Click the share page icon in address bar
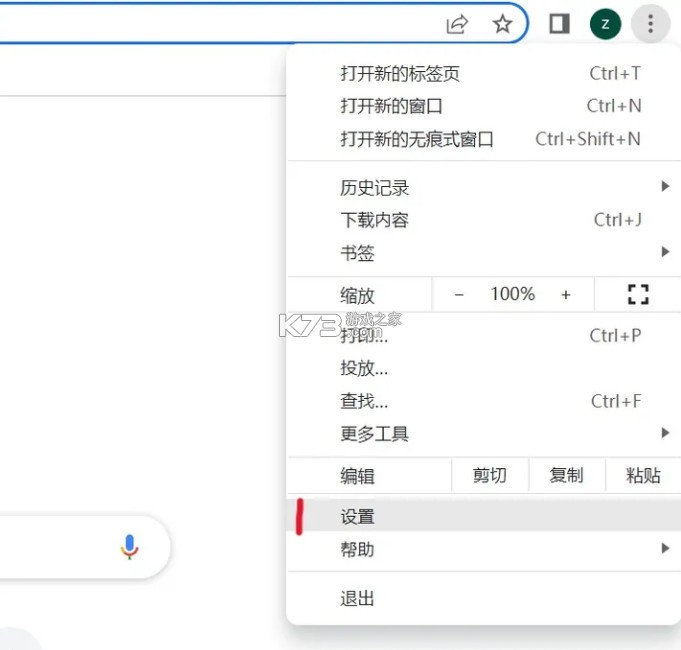681x650 pixels. pos(457,24)
